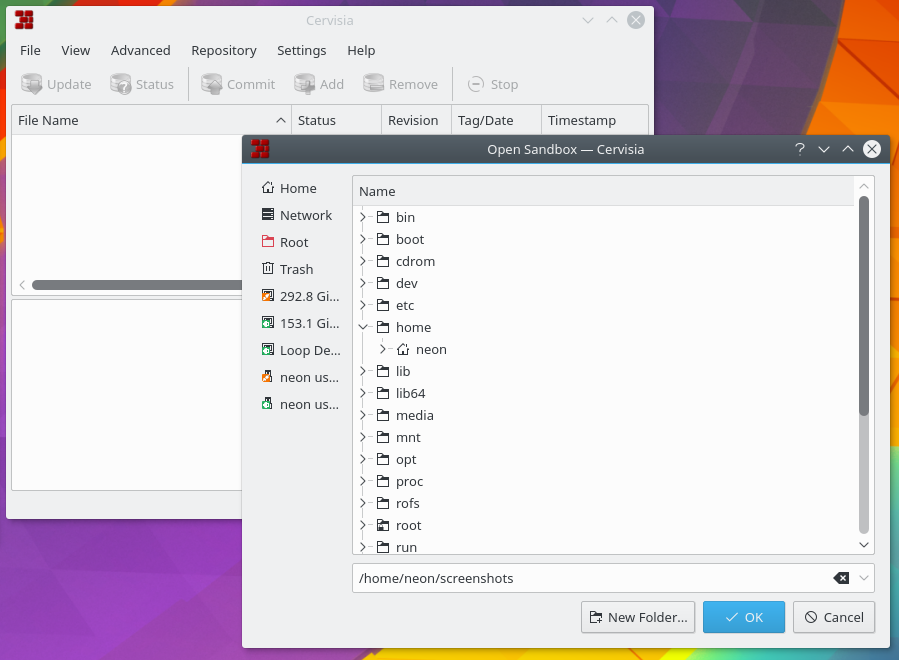Click the dialog help question mark
Viewport: 899px width, 660px height.
[x=799, y=149]
